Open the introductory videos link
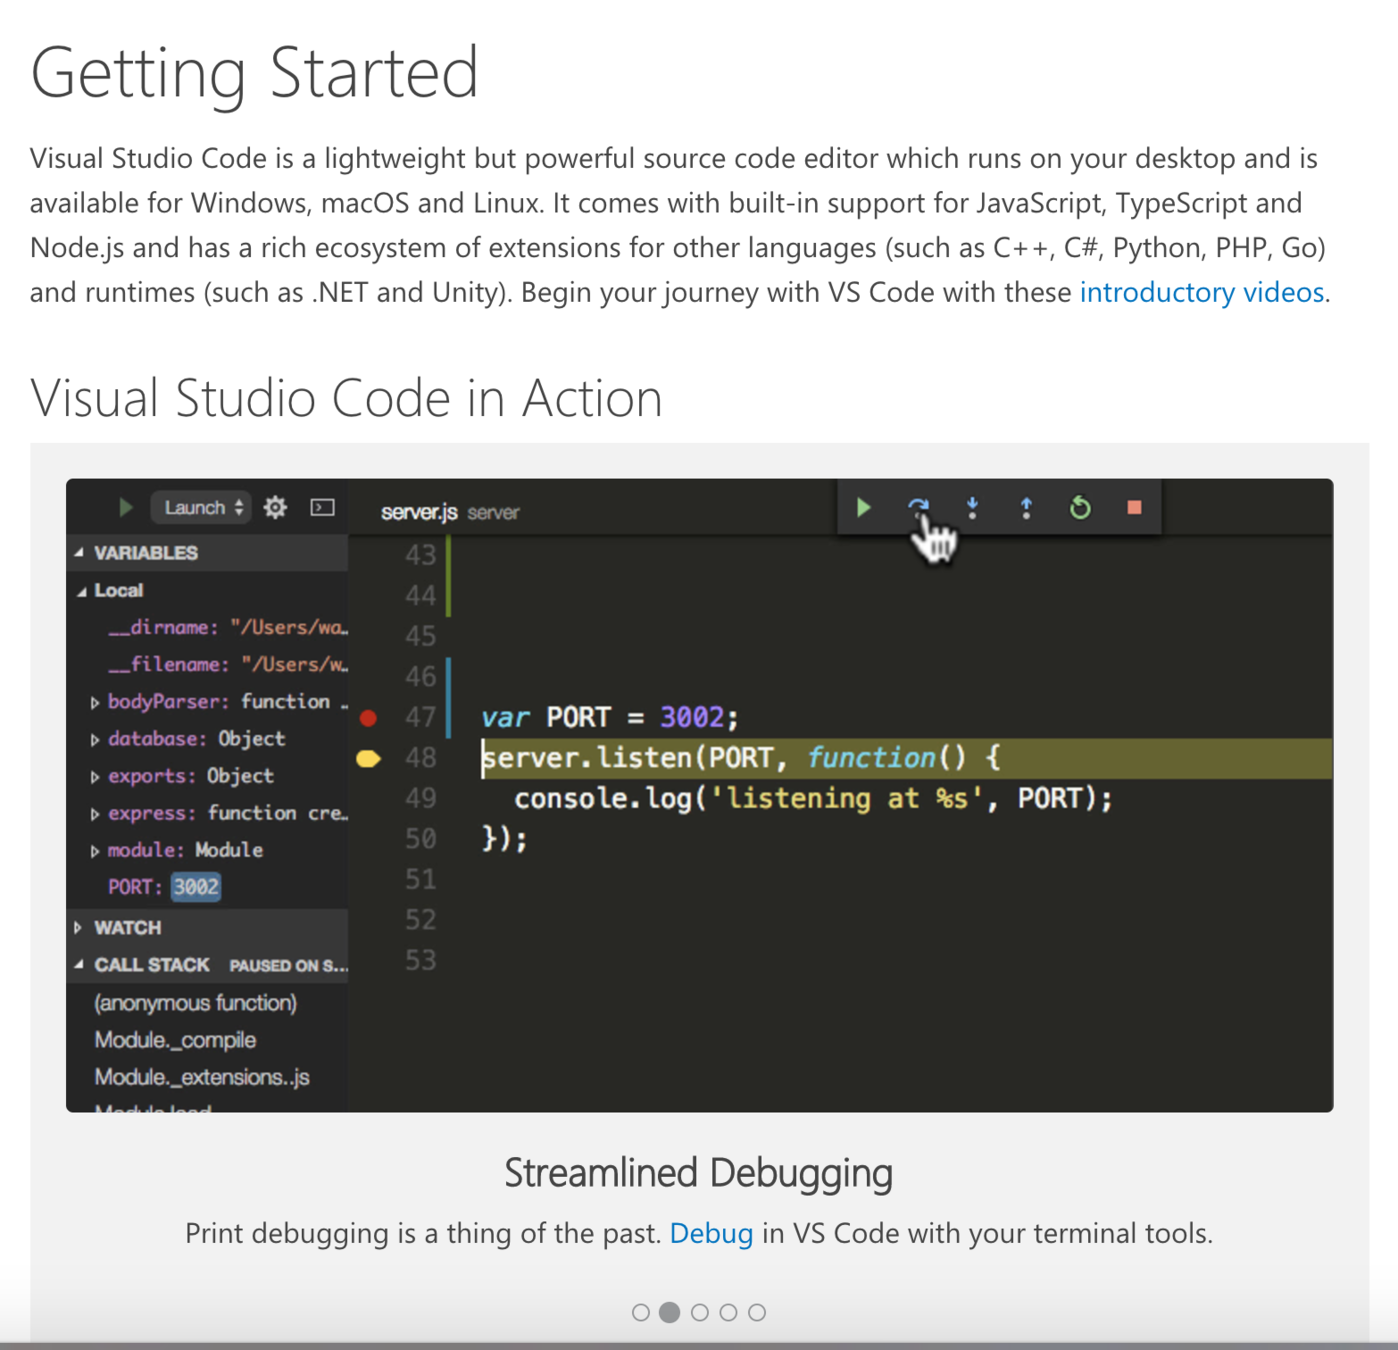 click(x=1202, y=292)
